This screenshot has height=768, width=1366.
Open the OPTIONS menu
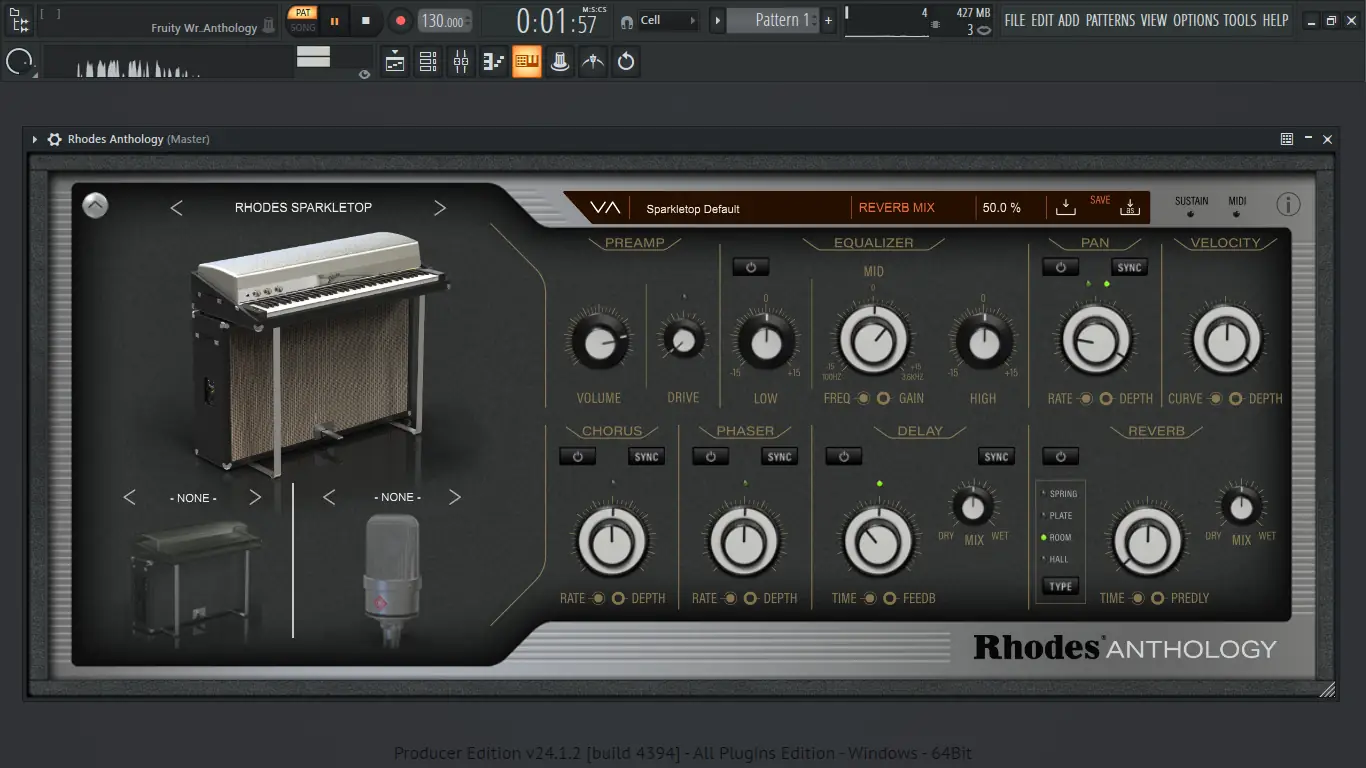[x=1195, y=20]
